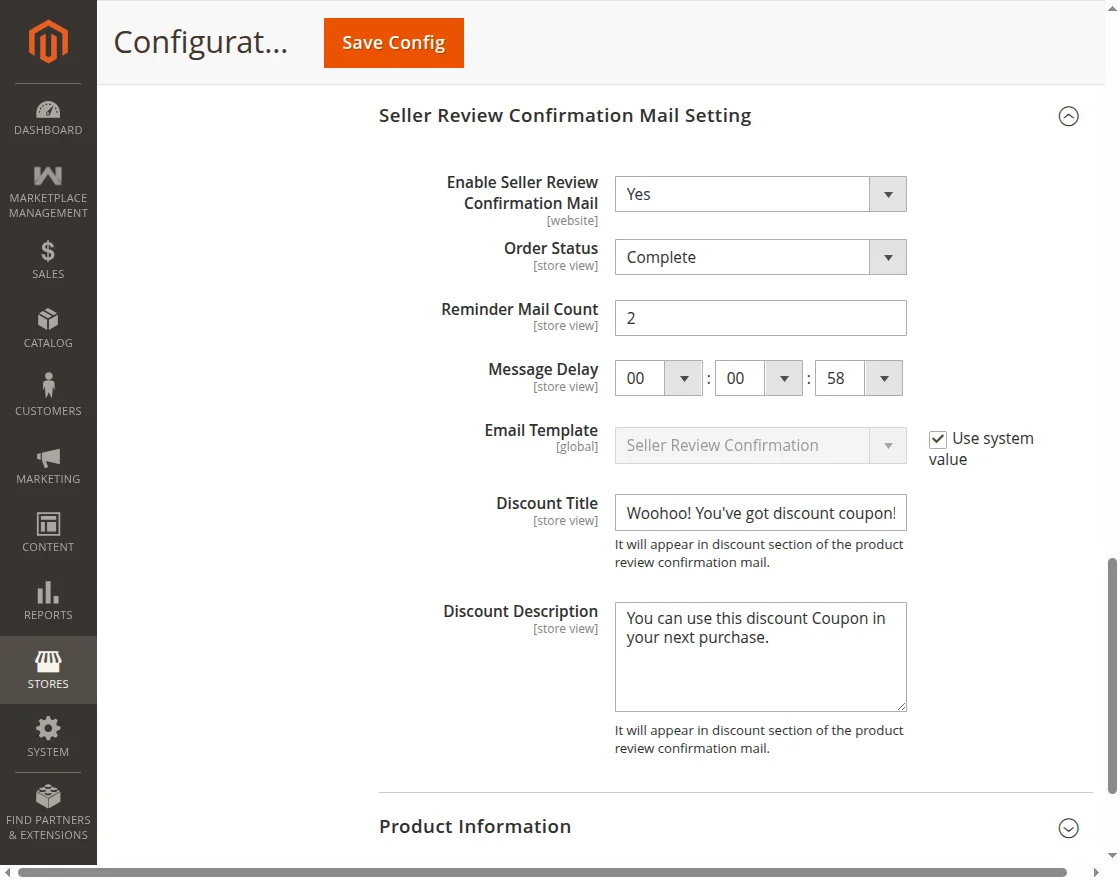Open the Catalog box icon
The image size is (1120, 880).
(48, 320)
